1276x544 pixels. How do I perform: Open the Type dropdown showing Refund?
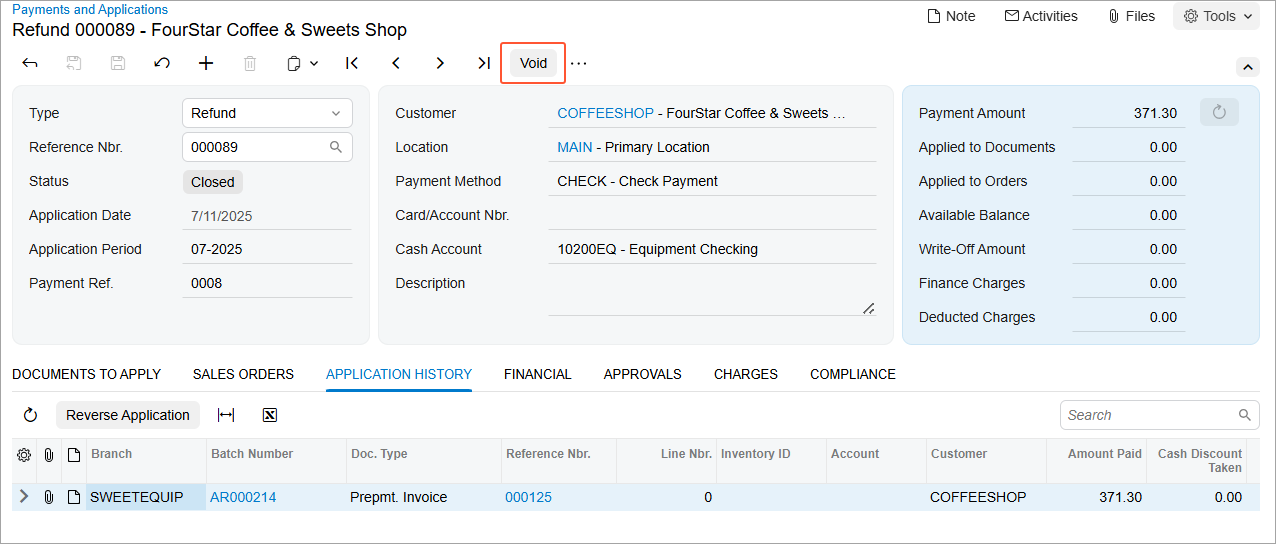(x=267, y=113)
